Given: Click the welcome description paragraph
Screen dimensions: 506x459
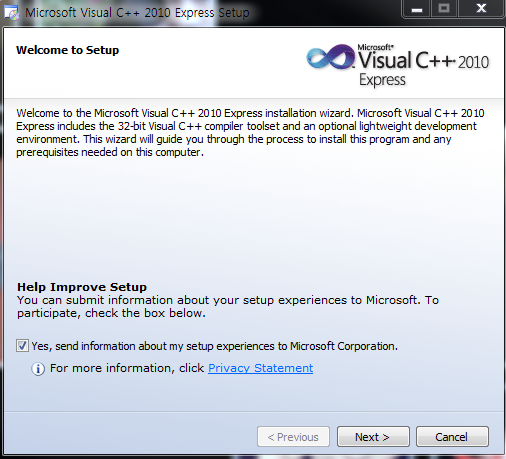Looking at the screenshot, I should 250,133.
